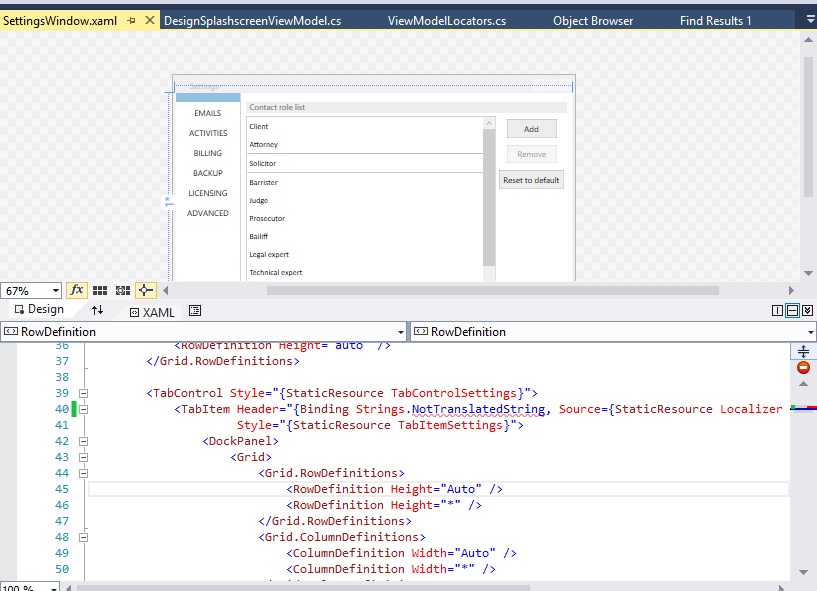Viewport: 817px width, 591px height.
Task: Pin the SettingsWindow.xaml tab
Action: coord(132,20)
